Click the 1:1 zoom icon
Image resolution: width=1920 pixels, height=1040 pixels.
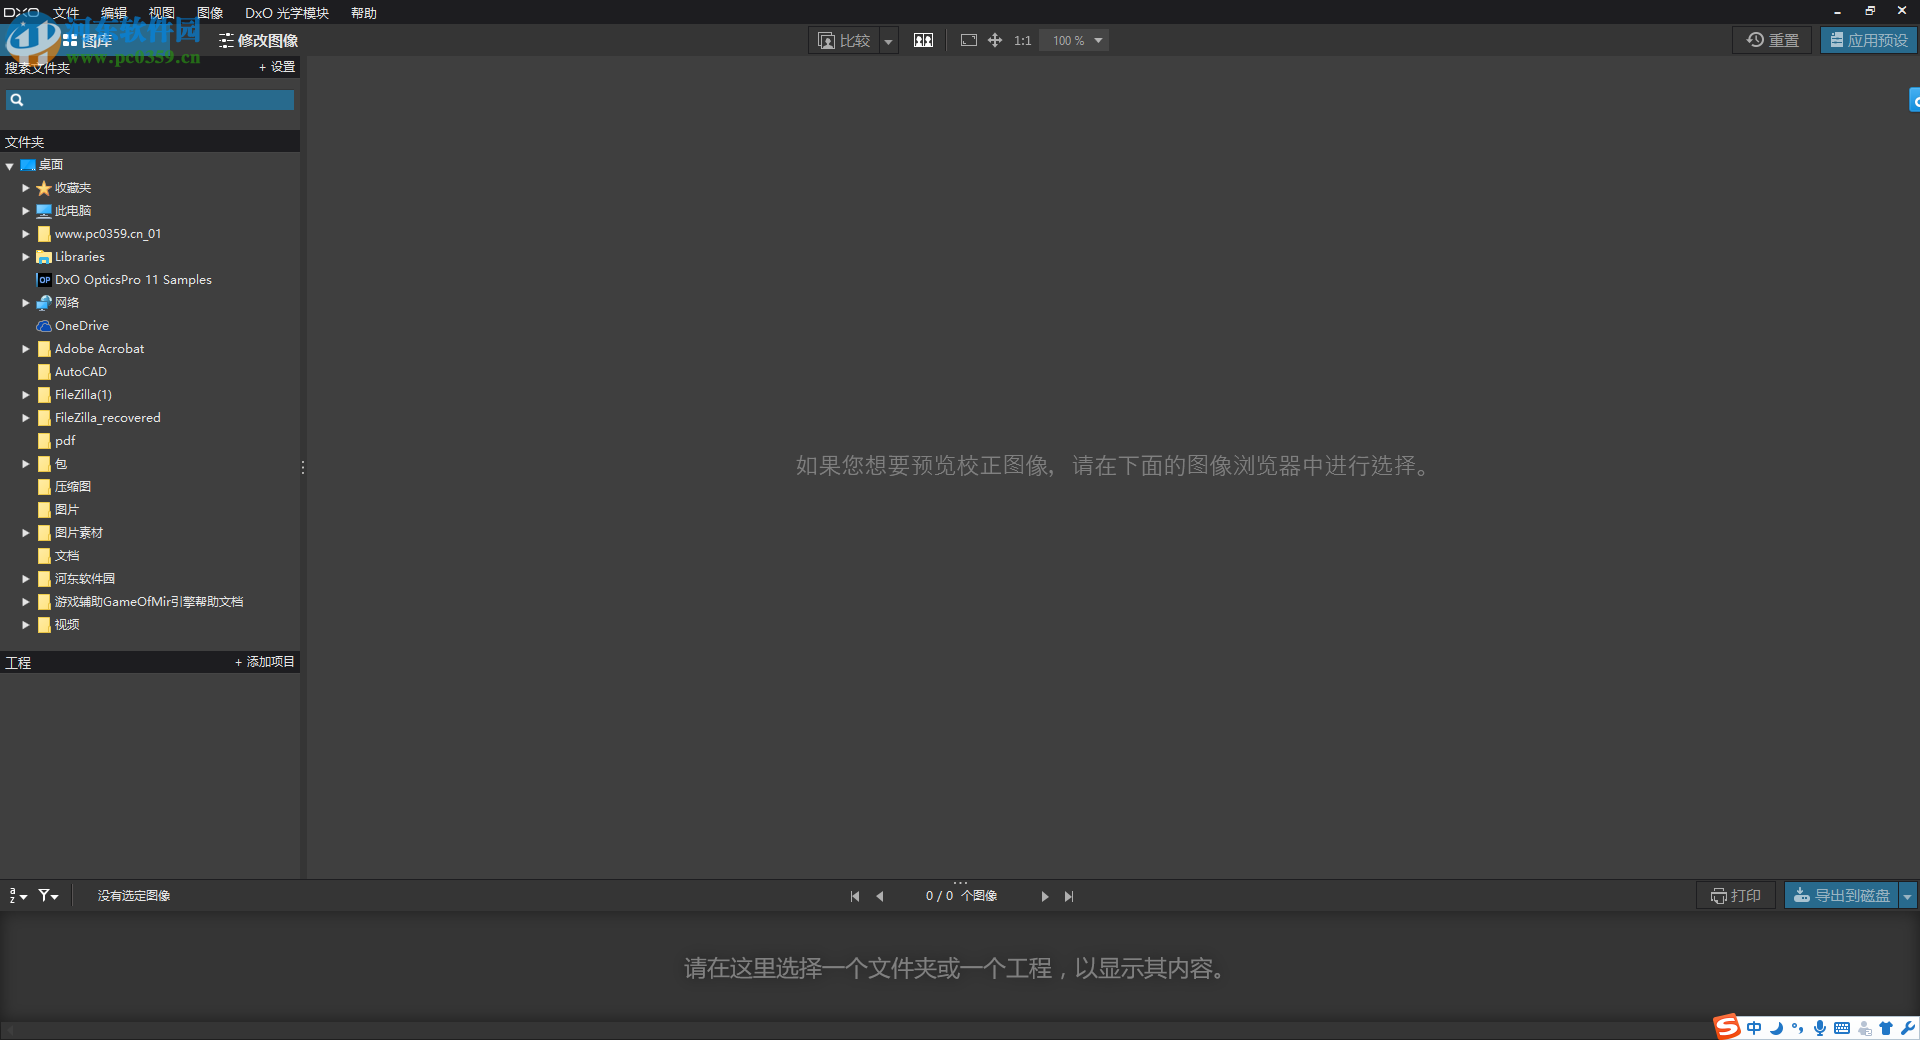pyautogui.click(x=1021, y=40)
